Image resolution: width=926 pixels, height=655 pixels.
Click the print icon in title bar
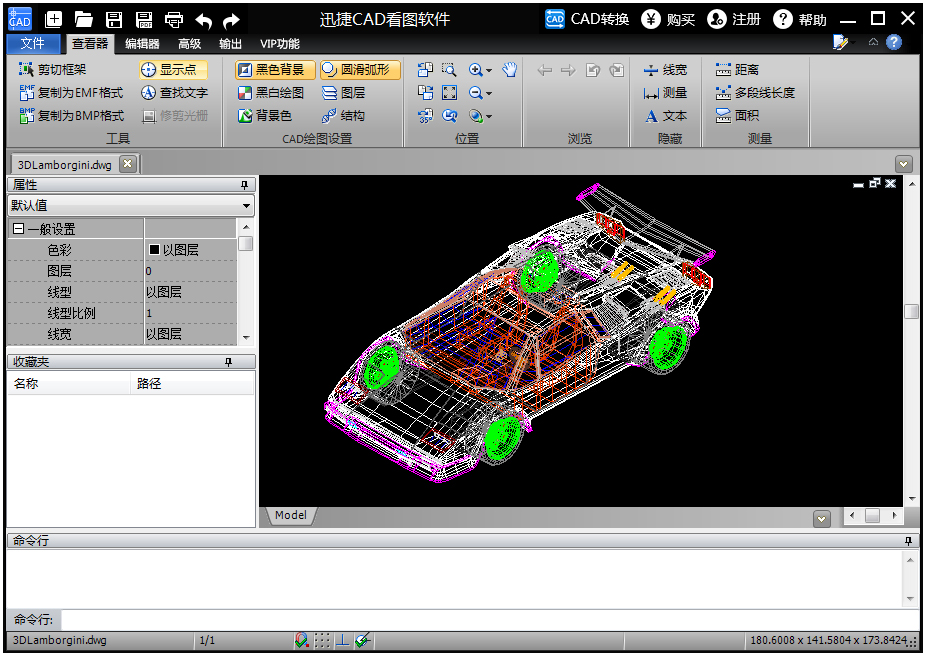tap(174, 19)
